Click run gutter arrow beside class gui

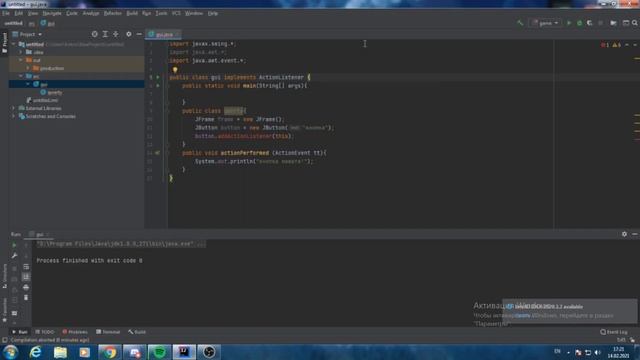[158, 77]
